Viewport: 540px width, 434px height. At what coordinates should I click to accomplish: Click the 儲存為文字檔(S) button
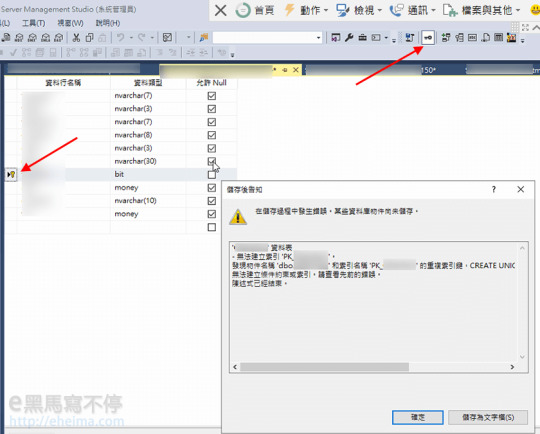[488, 417]
